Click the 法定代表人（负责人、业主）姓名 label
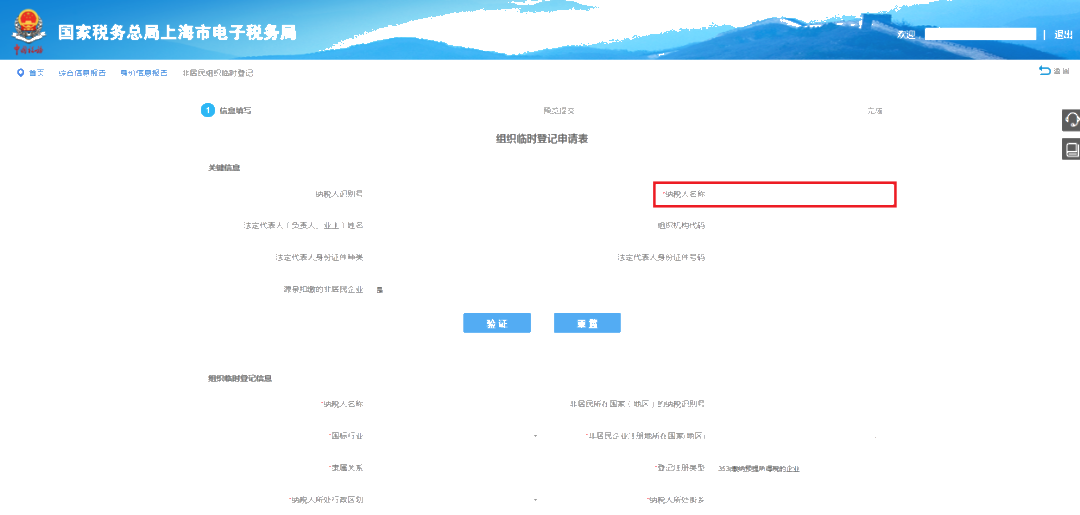This screenshot has width=1080, height=515. tap(303, 225)
